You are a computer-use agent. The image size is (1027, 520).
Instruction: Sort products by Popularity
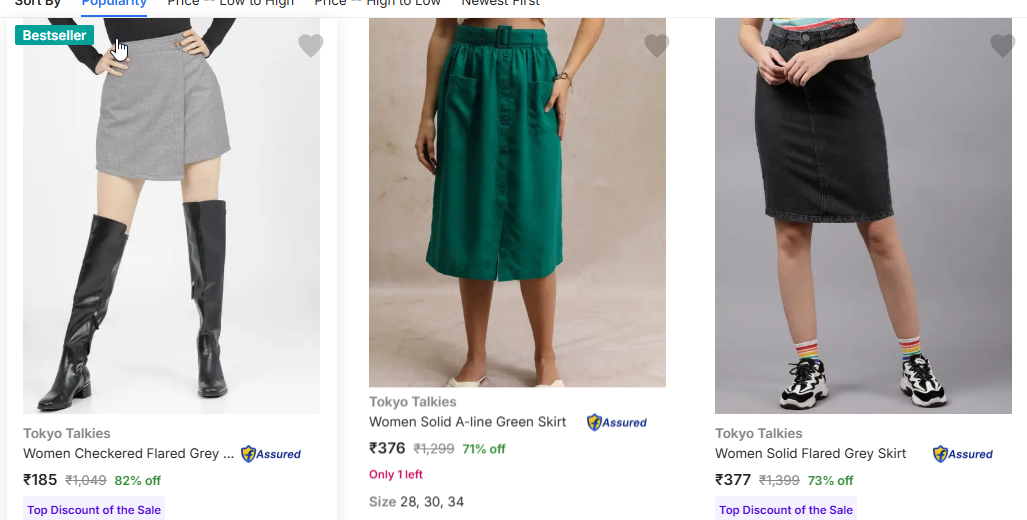pos(114,4)
